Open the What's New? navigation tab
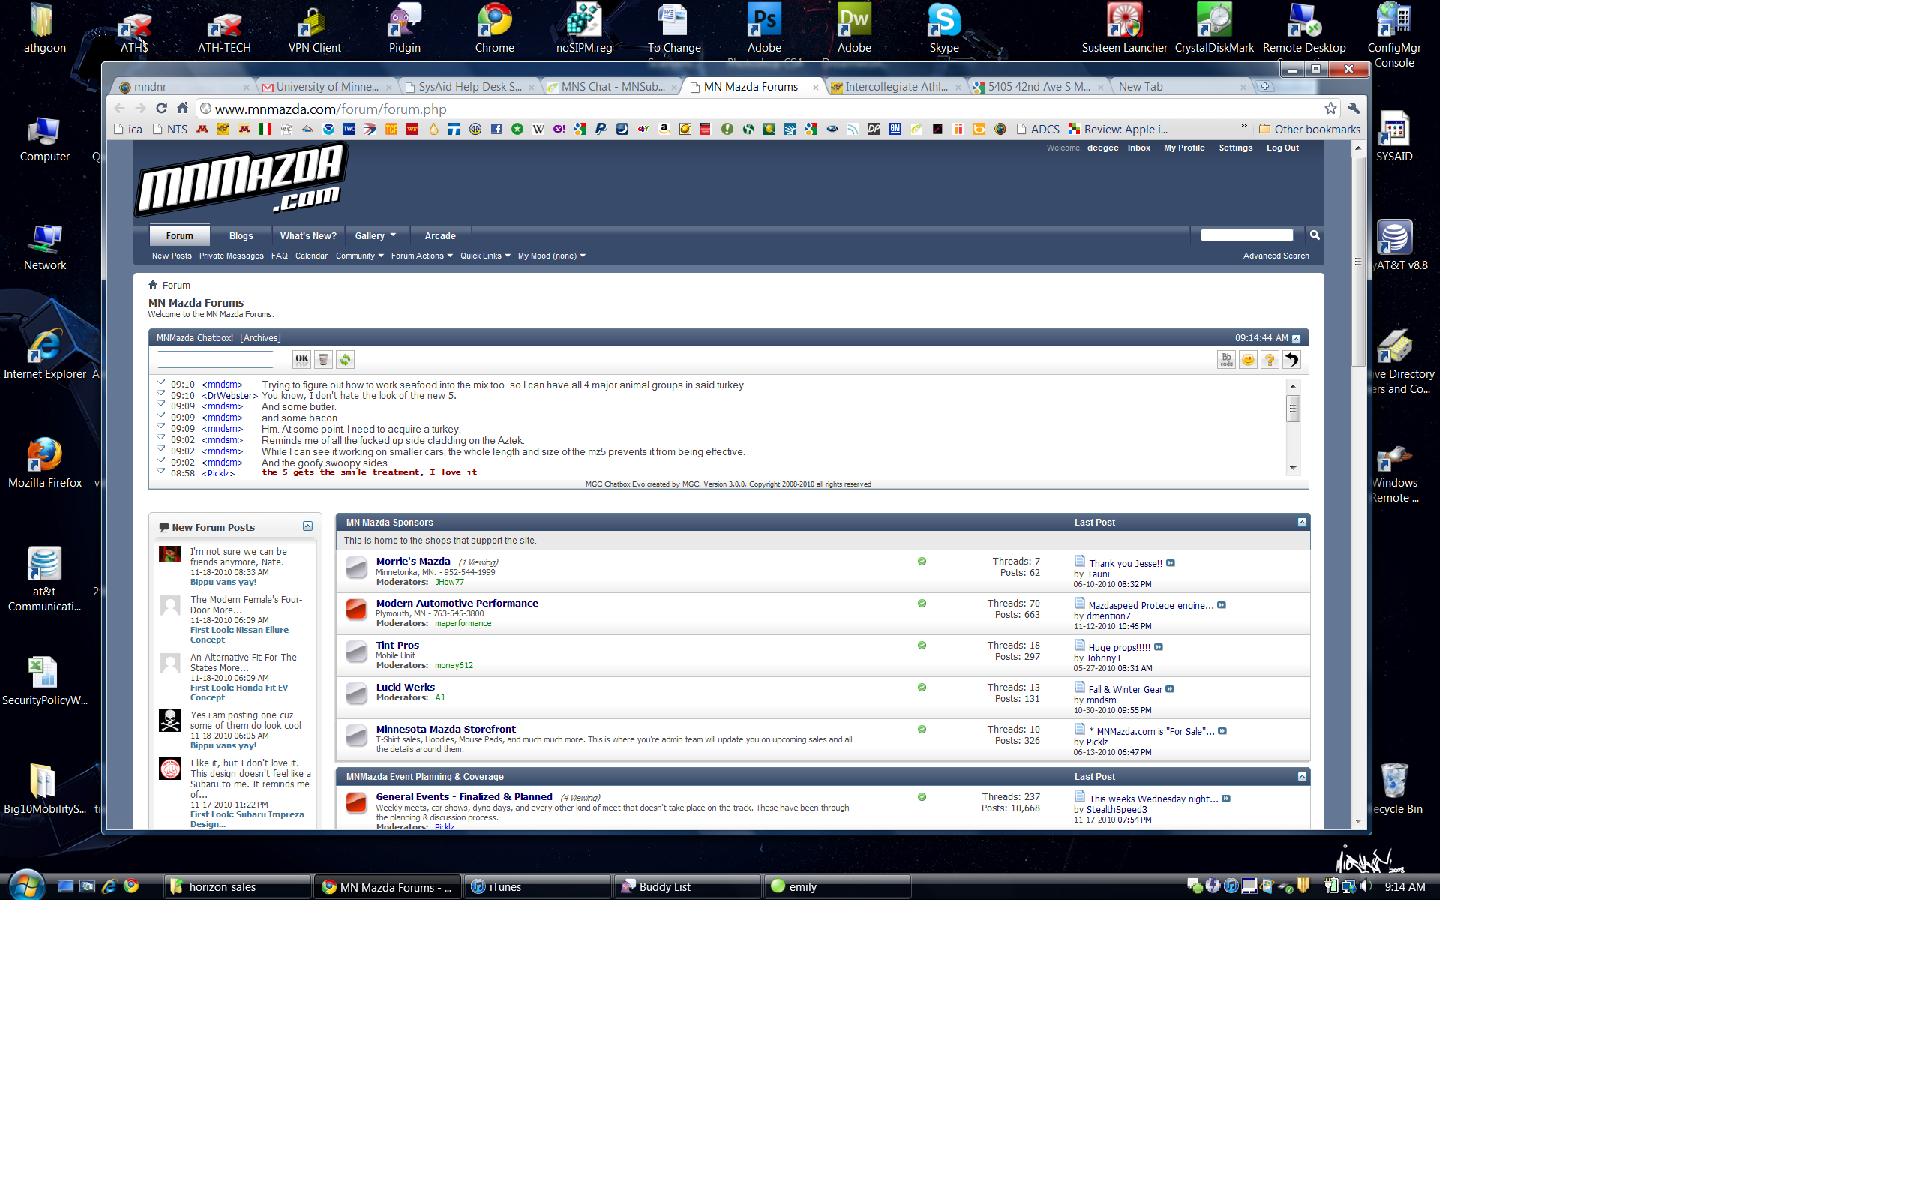Viewport: 1920px width, 1200px height. pyautogui.click(x=308, y=236)
